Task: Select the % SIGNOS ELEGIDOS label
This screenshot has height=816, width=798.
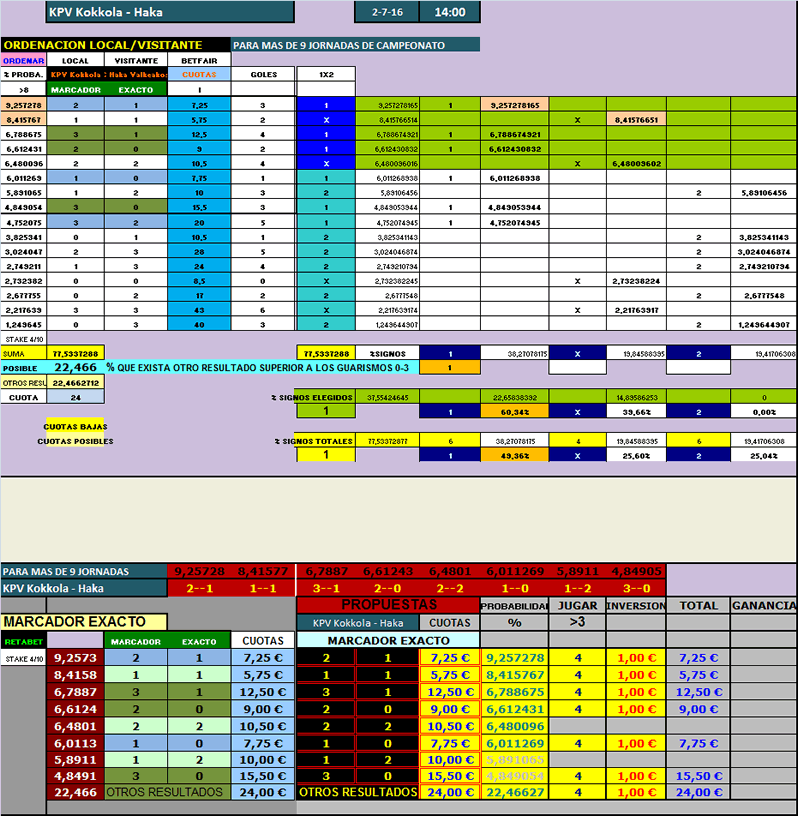Action: pos(312,398)
